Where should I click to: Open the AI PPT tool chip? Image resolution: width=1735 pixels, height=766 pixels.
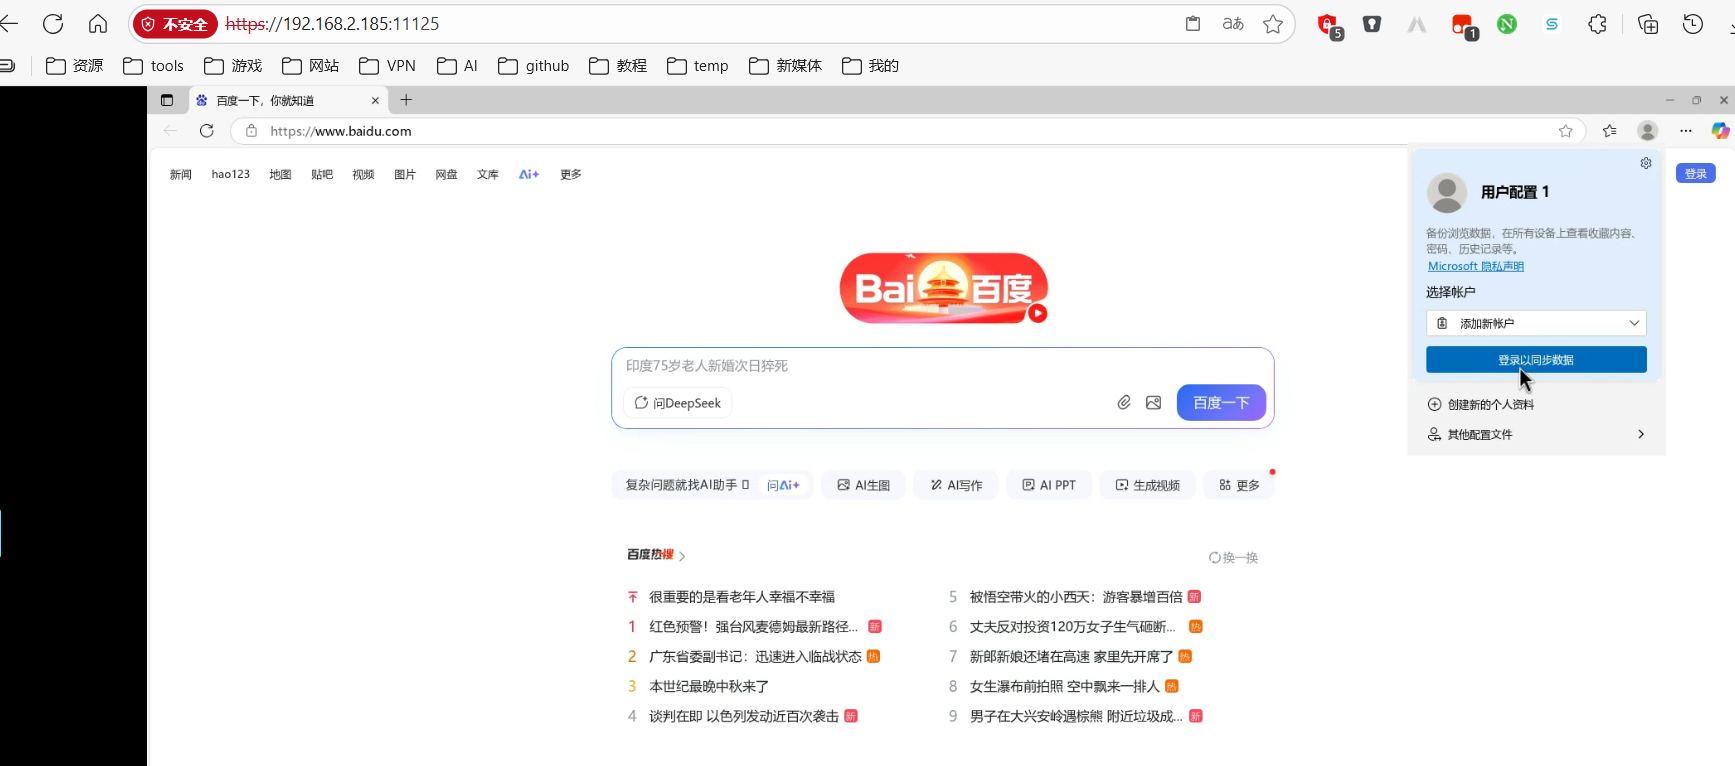[1049, 485]
